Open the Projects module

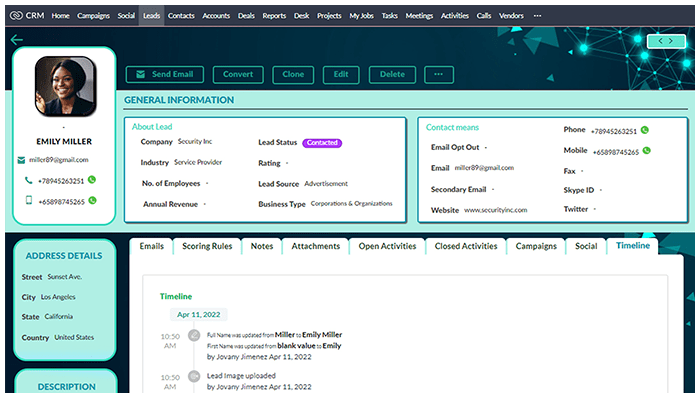(x=329, y=16)
